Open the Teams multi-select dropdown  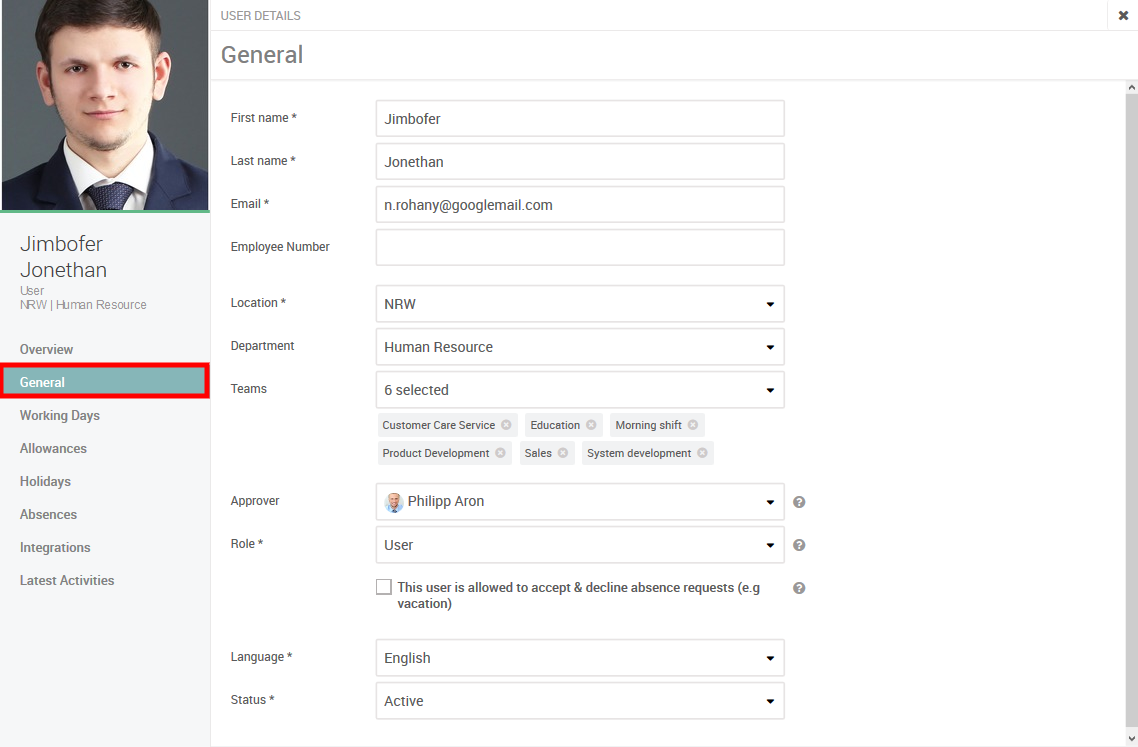point(579,390)
